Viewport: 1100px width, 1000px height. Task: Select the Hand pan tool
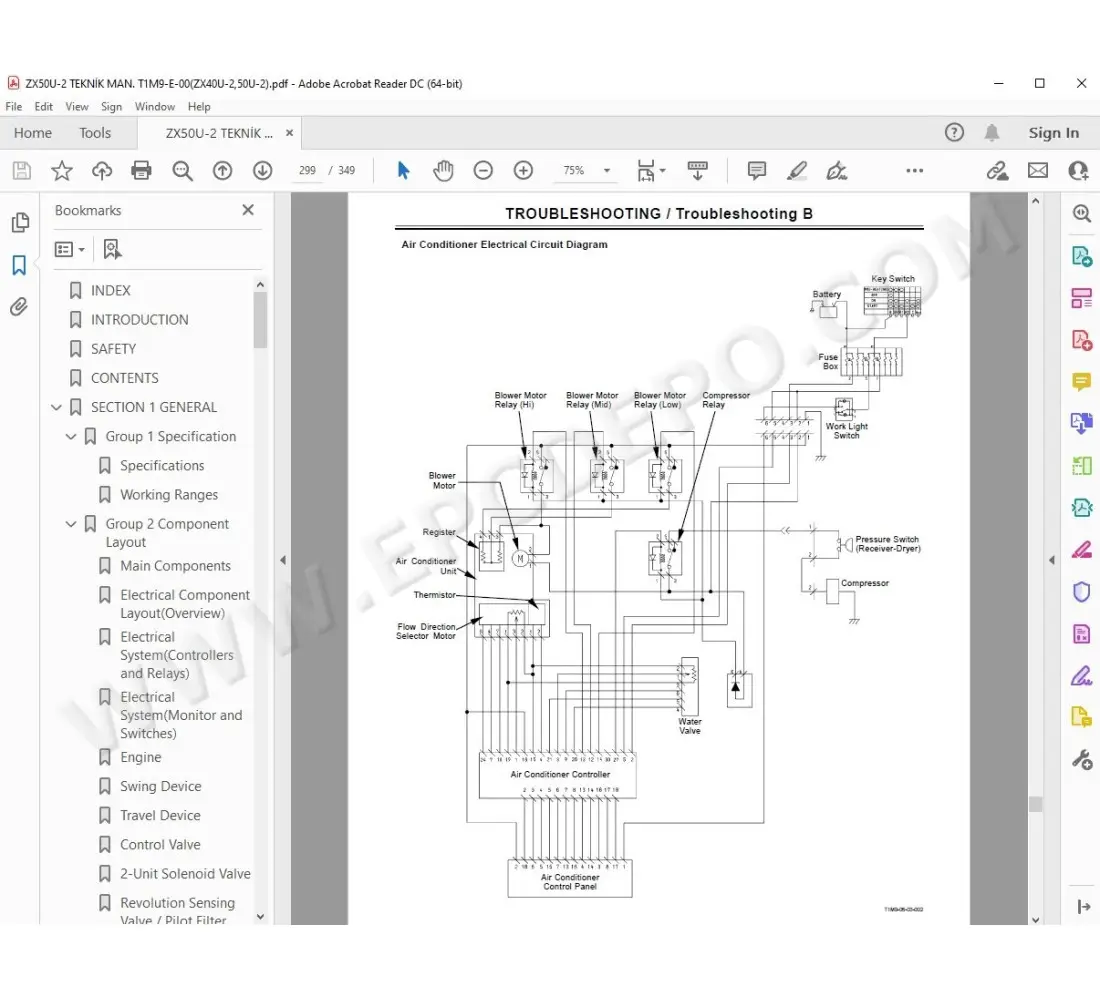[x=443, y=171]
